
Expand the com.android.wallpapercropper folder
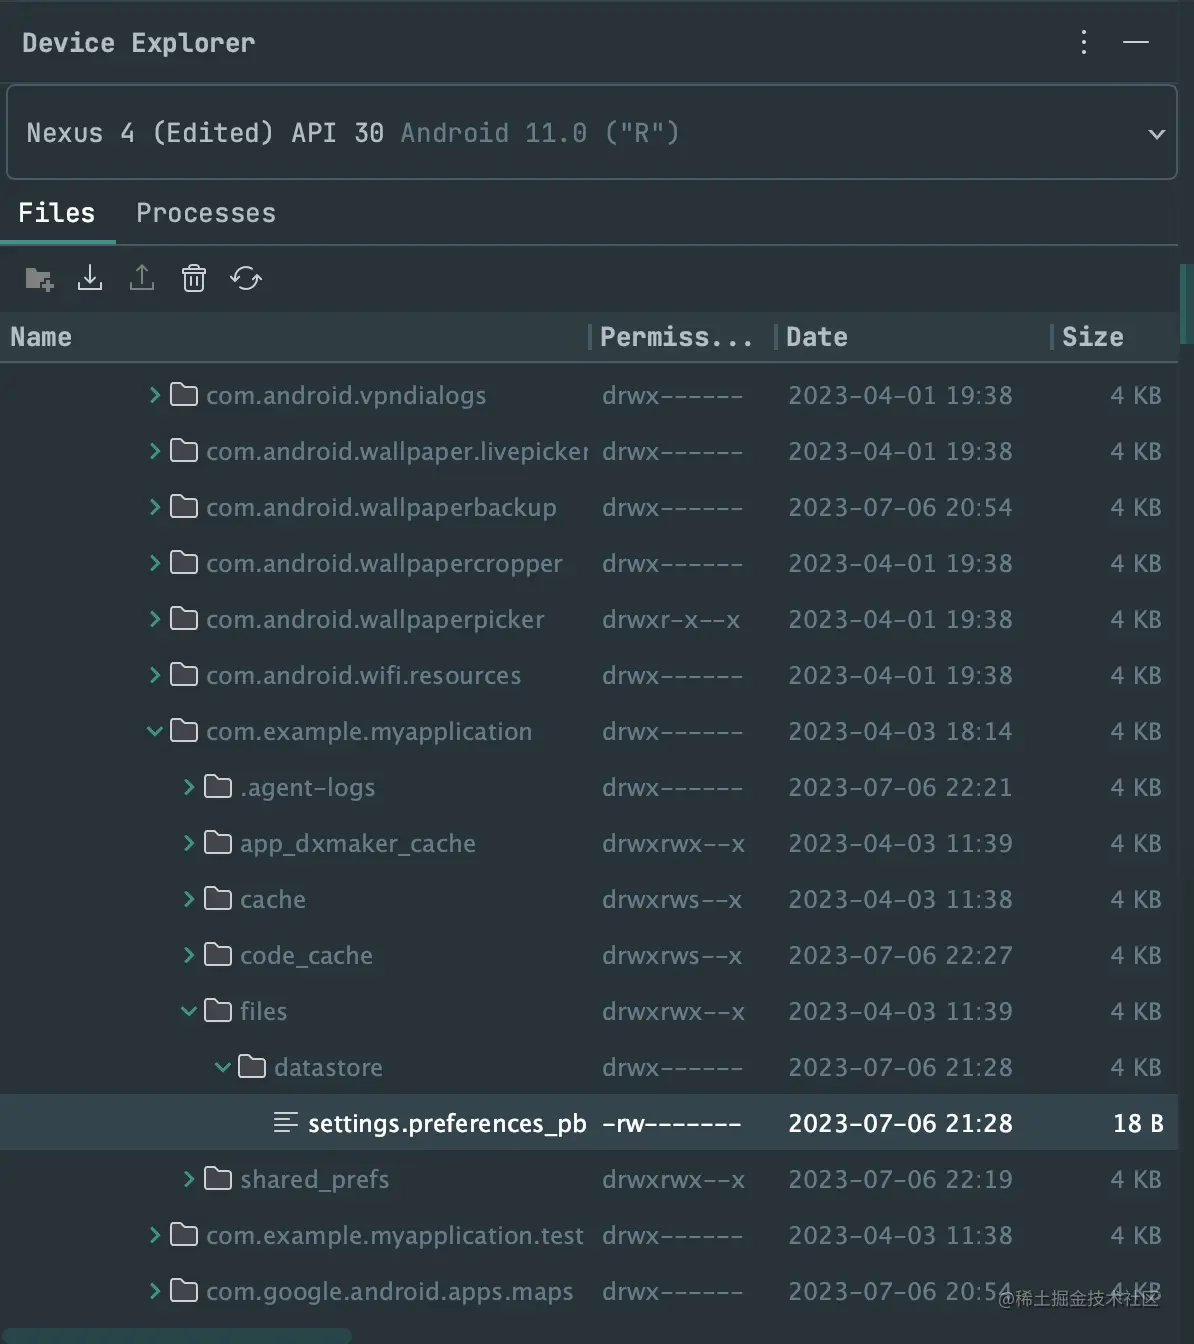point(155,563)
